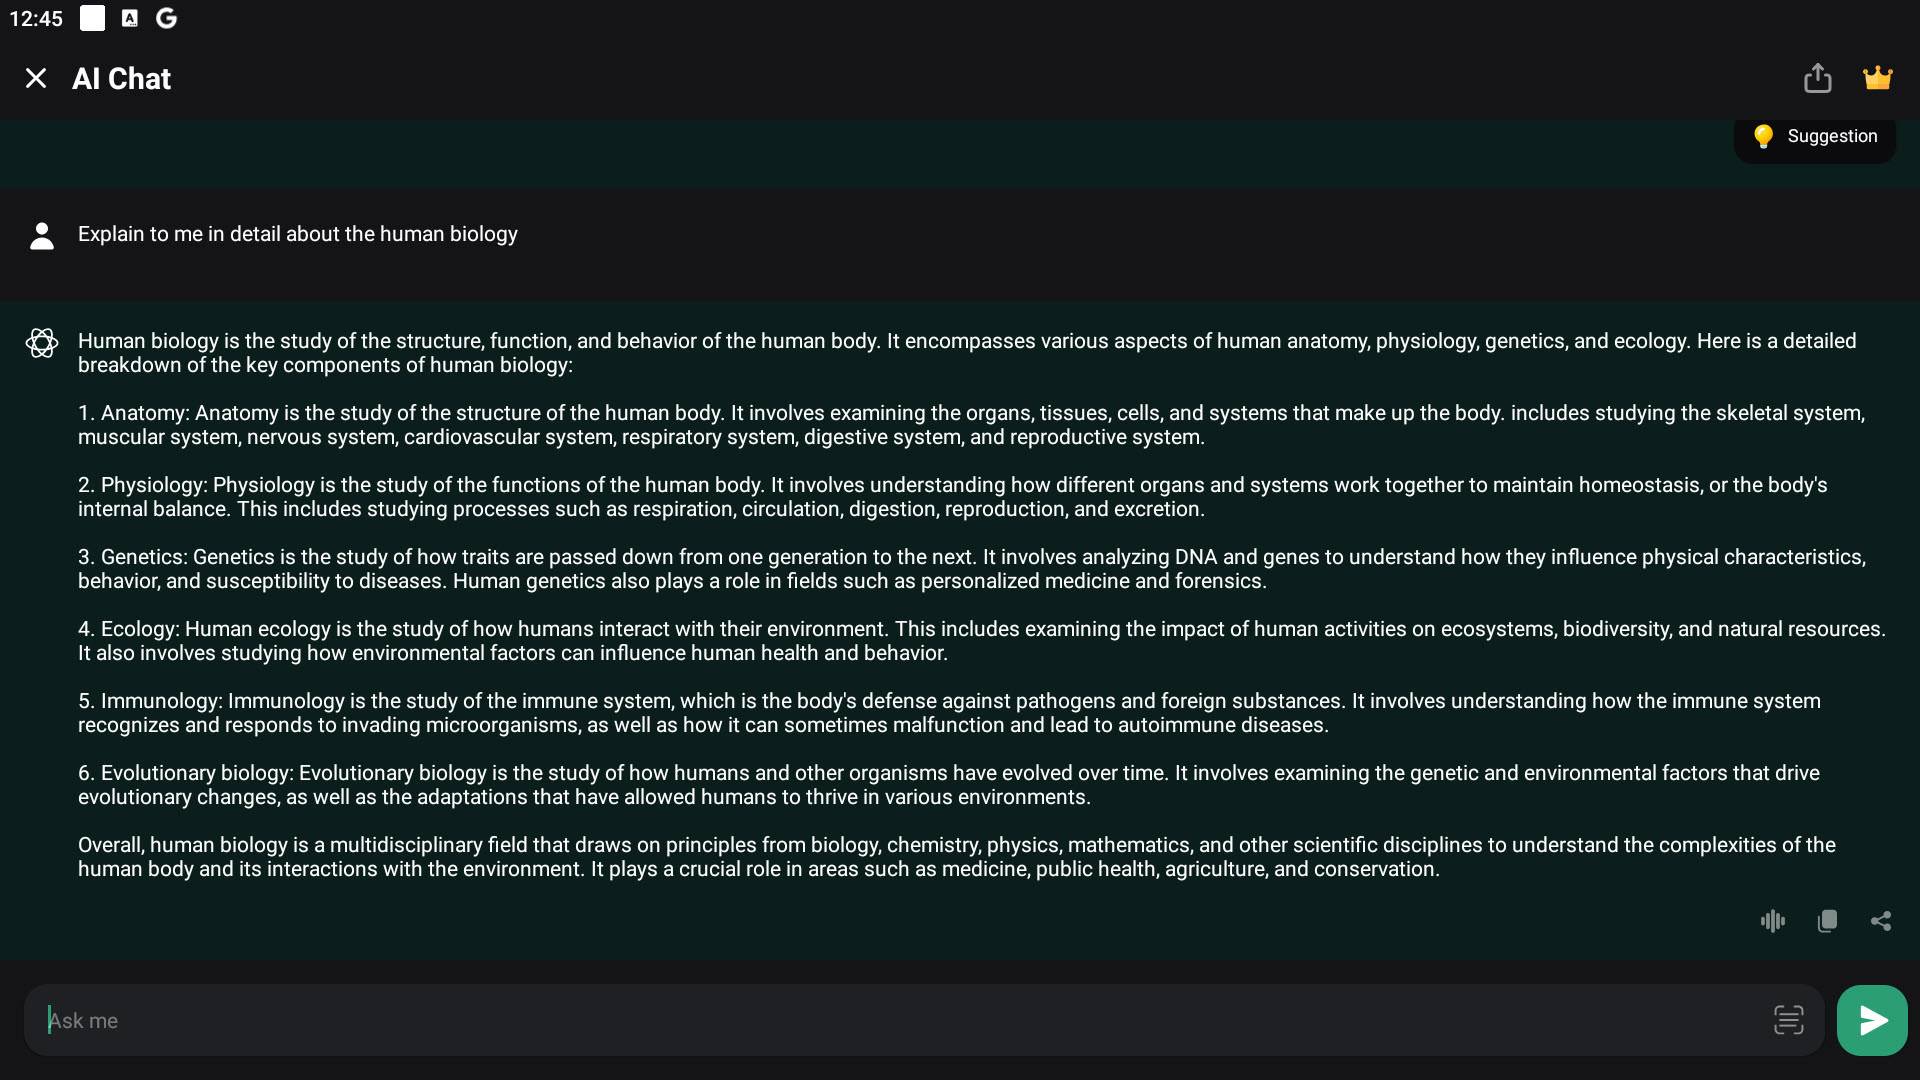Screen dimensions: 1920x1080
Task: Read the response aloud with the sound-wave icon
Action: [1772, 921]
